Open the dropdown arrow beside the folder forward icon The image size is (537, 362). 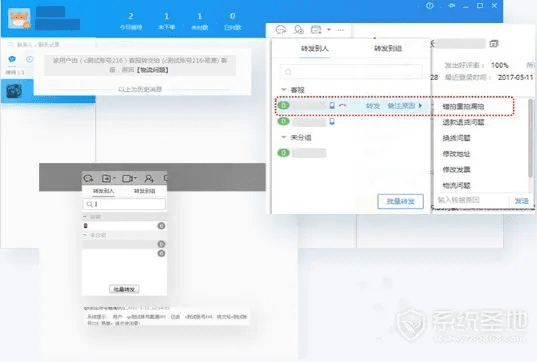114,178
